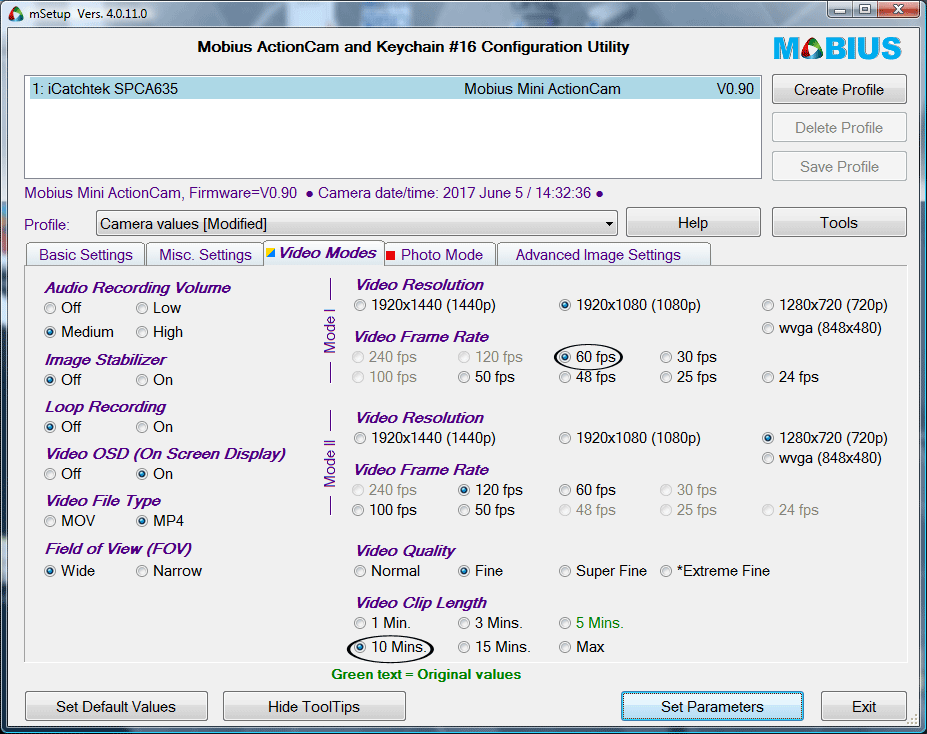Set Video Clip Length to 10 Mins.
The width and height of the screenshot is (927, 734).
click(x=390, y=647)
